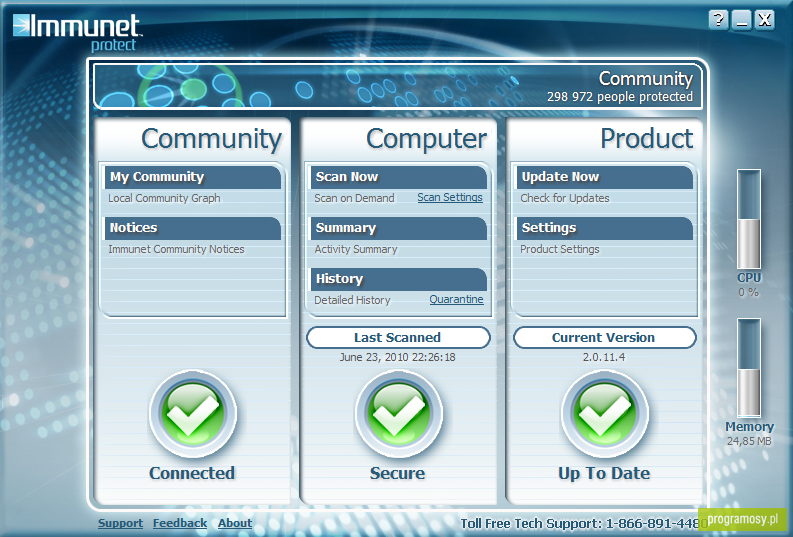This screenshot has width=793, height=537.
Task: Minimize the Immunet window
Action: tap(741, 21)
